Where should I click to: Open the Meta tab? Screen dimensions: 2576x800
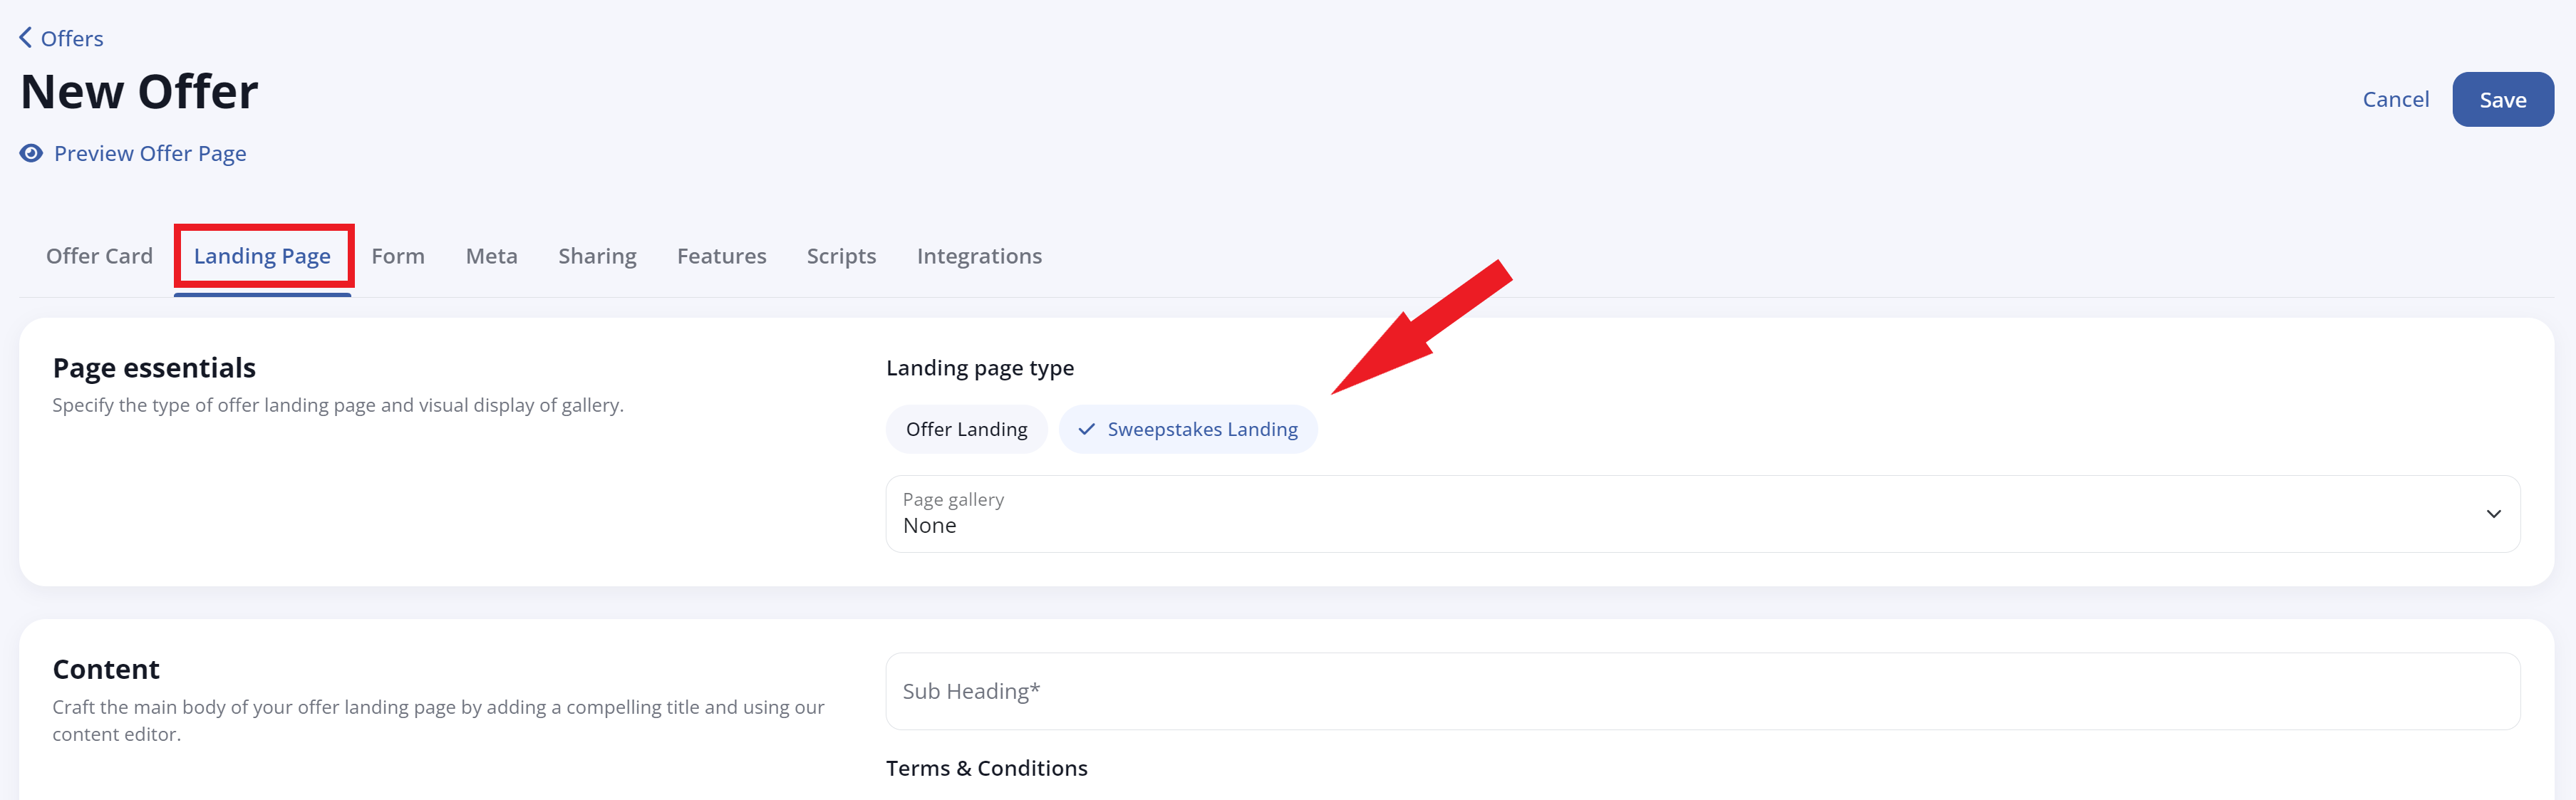point(491,256)
